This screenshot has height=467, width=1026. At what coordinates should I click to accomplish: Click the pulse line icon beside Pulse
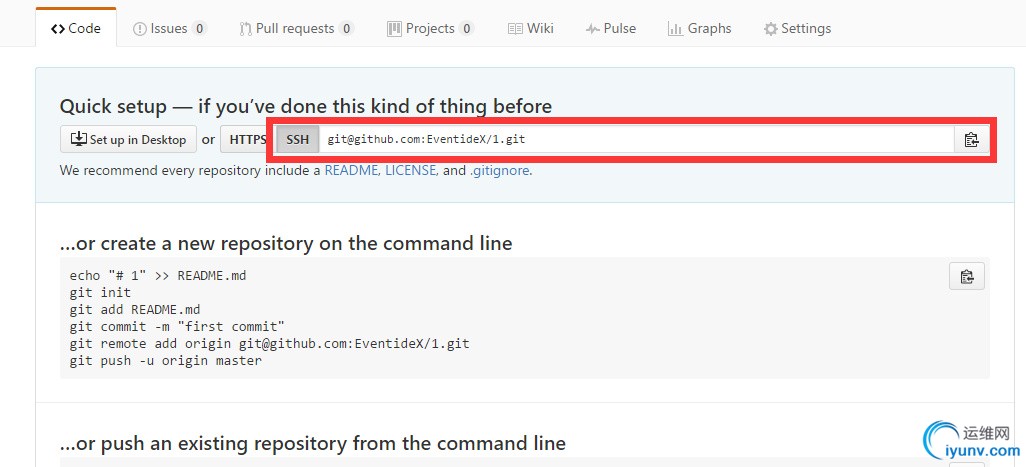tap(593, 29)
